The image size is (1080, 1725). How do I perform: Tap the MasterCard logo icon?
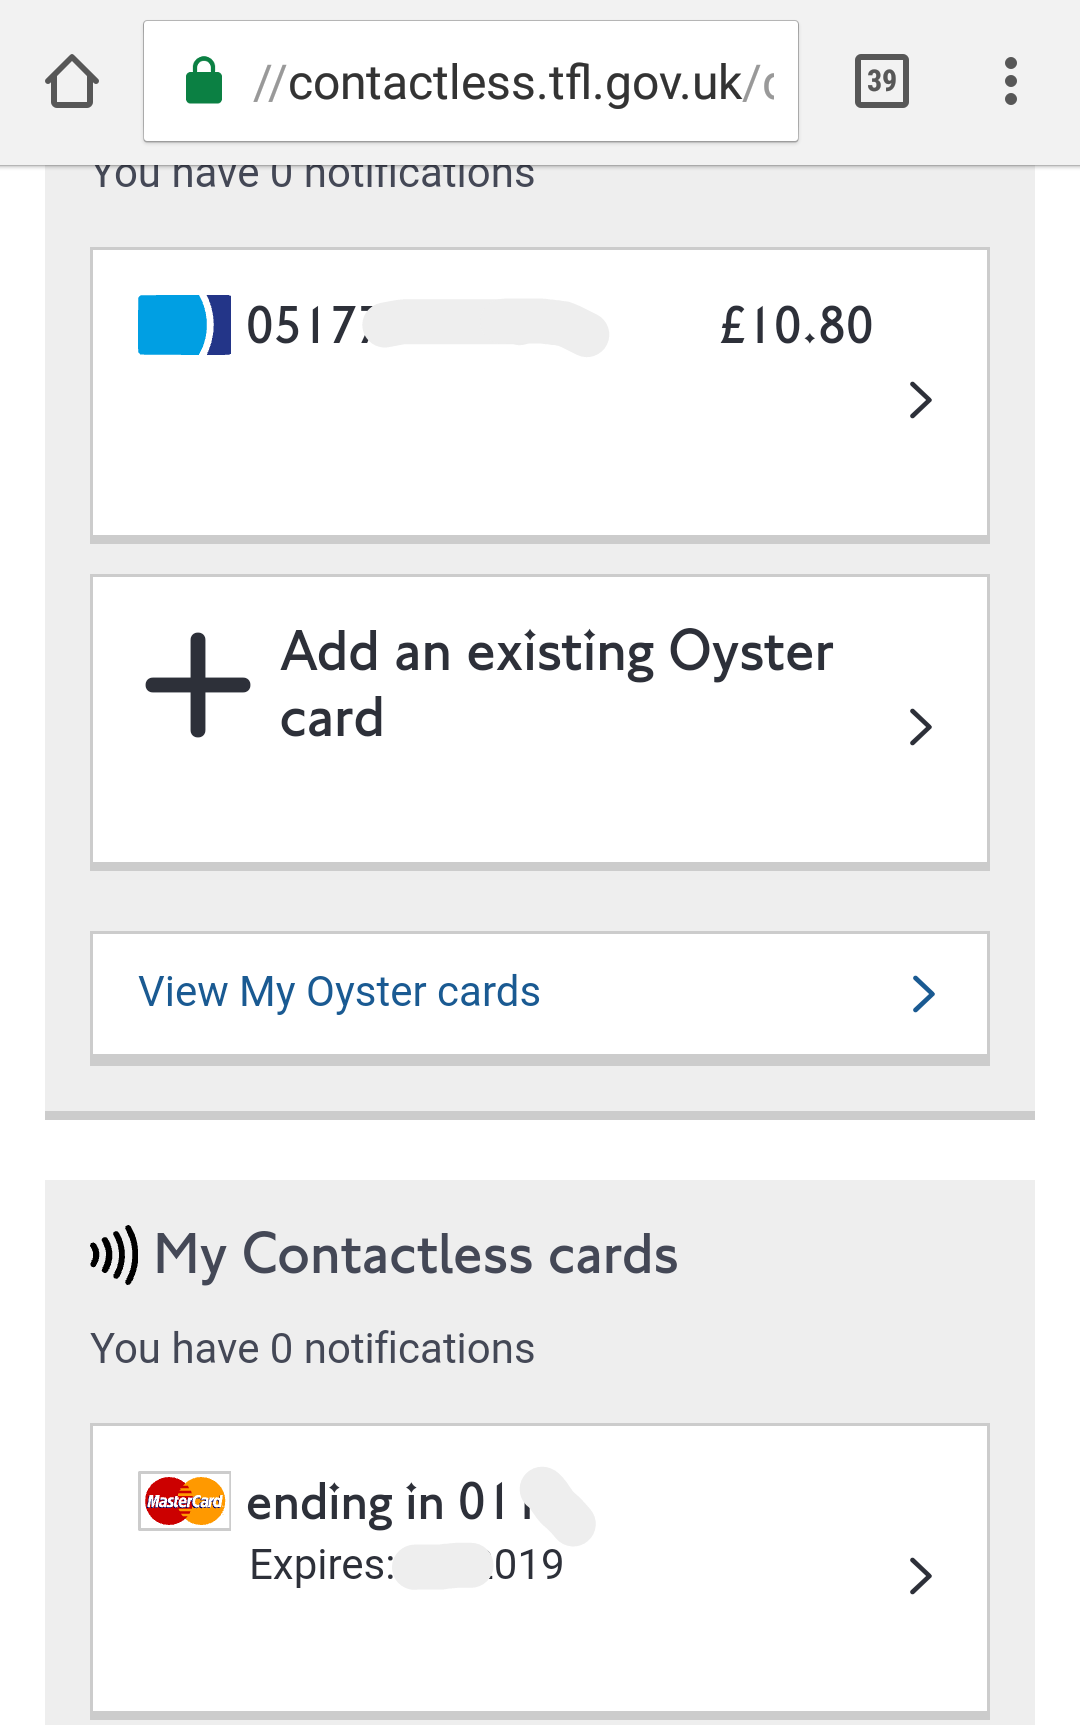tap(185, 1501)
